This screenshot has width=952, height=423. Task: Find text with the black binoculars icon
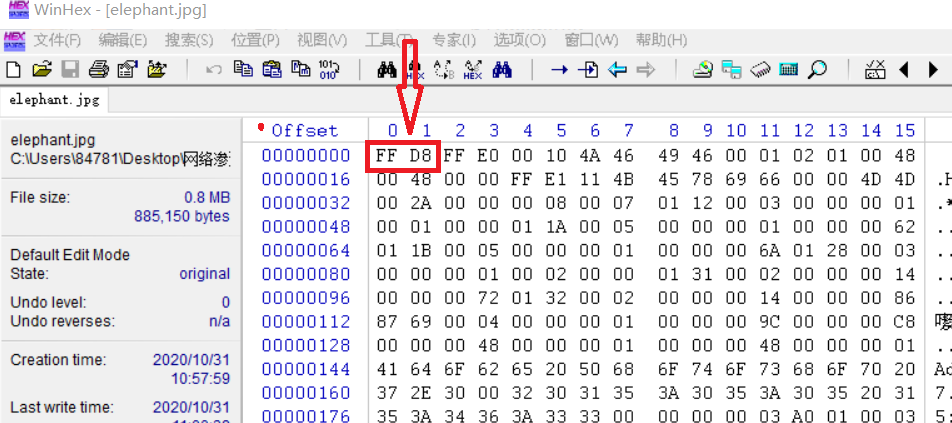387,69
